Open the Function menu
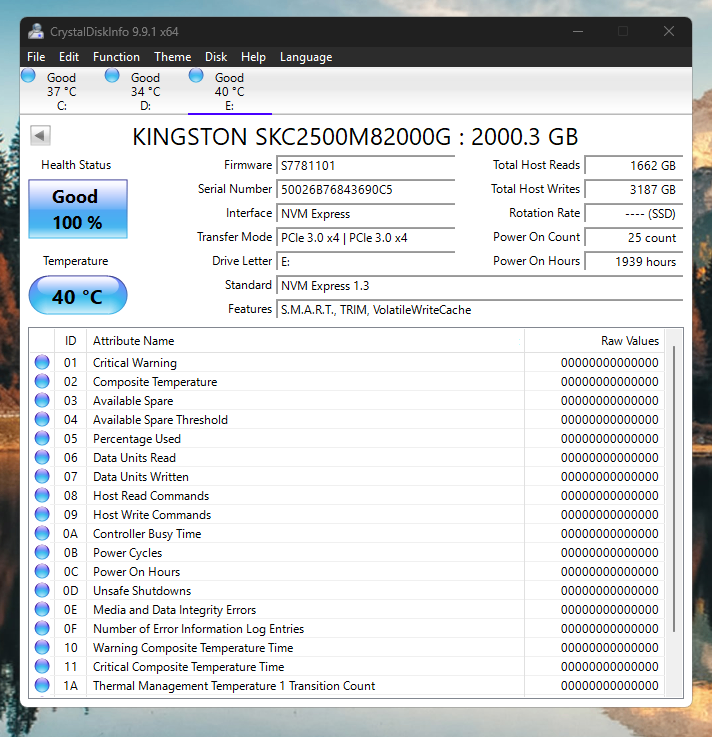This screenshot has height=737, width=712. 116,57
